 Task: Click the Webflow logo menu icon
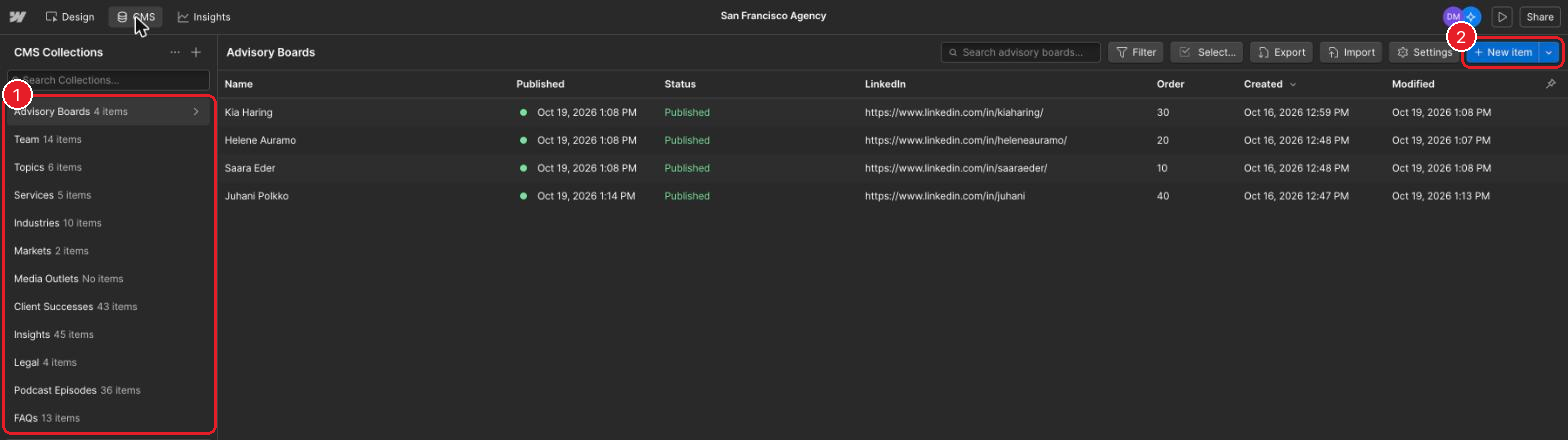(17, 16)
